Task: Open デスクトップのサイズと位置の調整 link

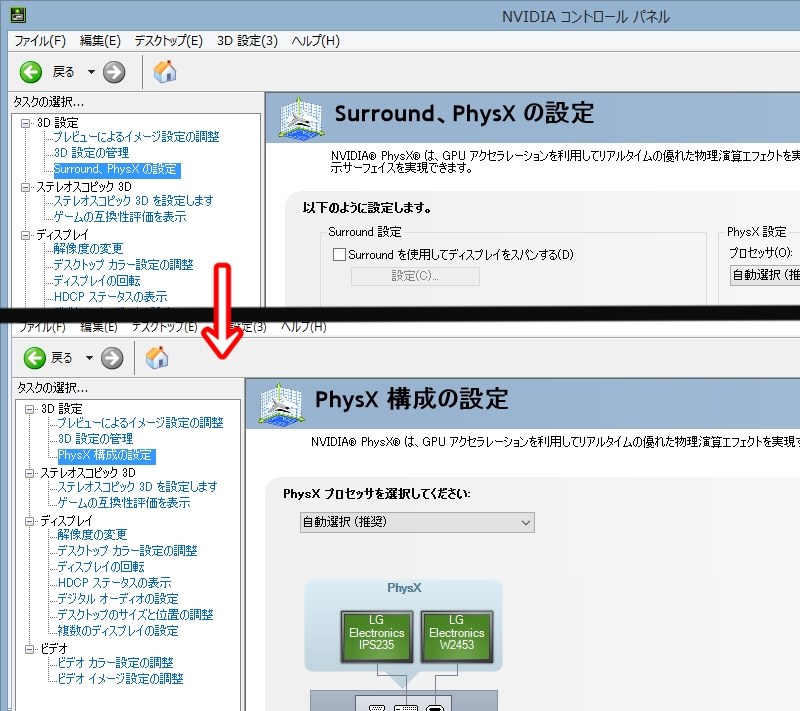Action: [x=135, y=615]
